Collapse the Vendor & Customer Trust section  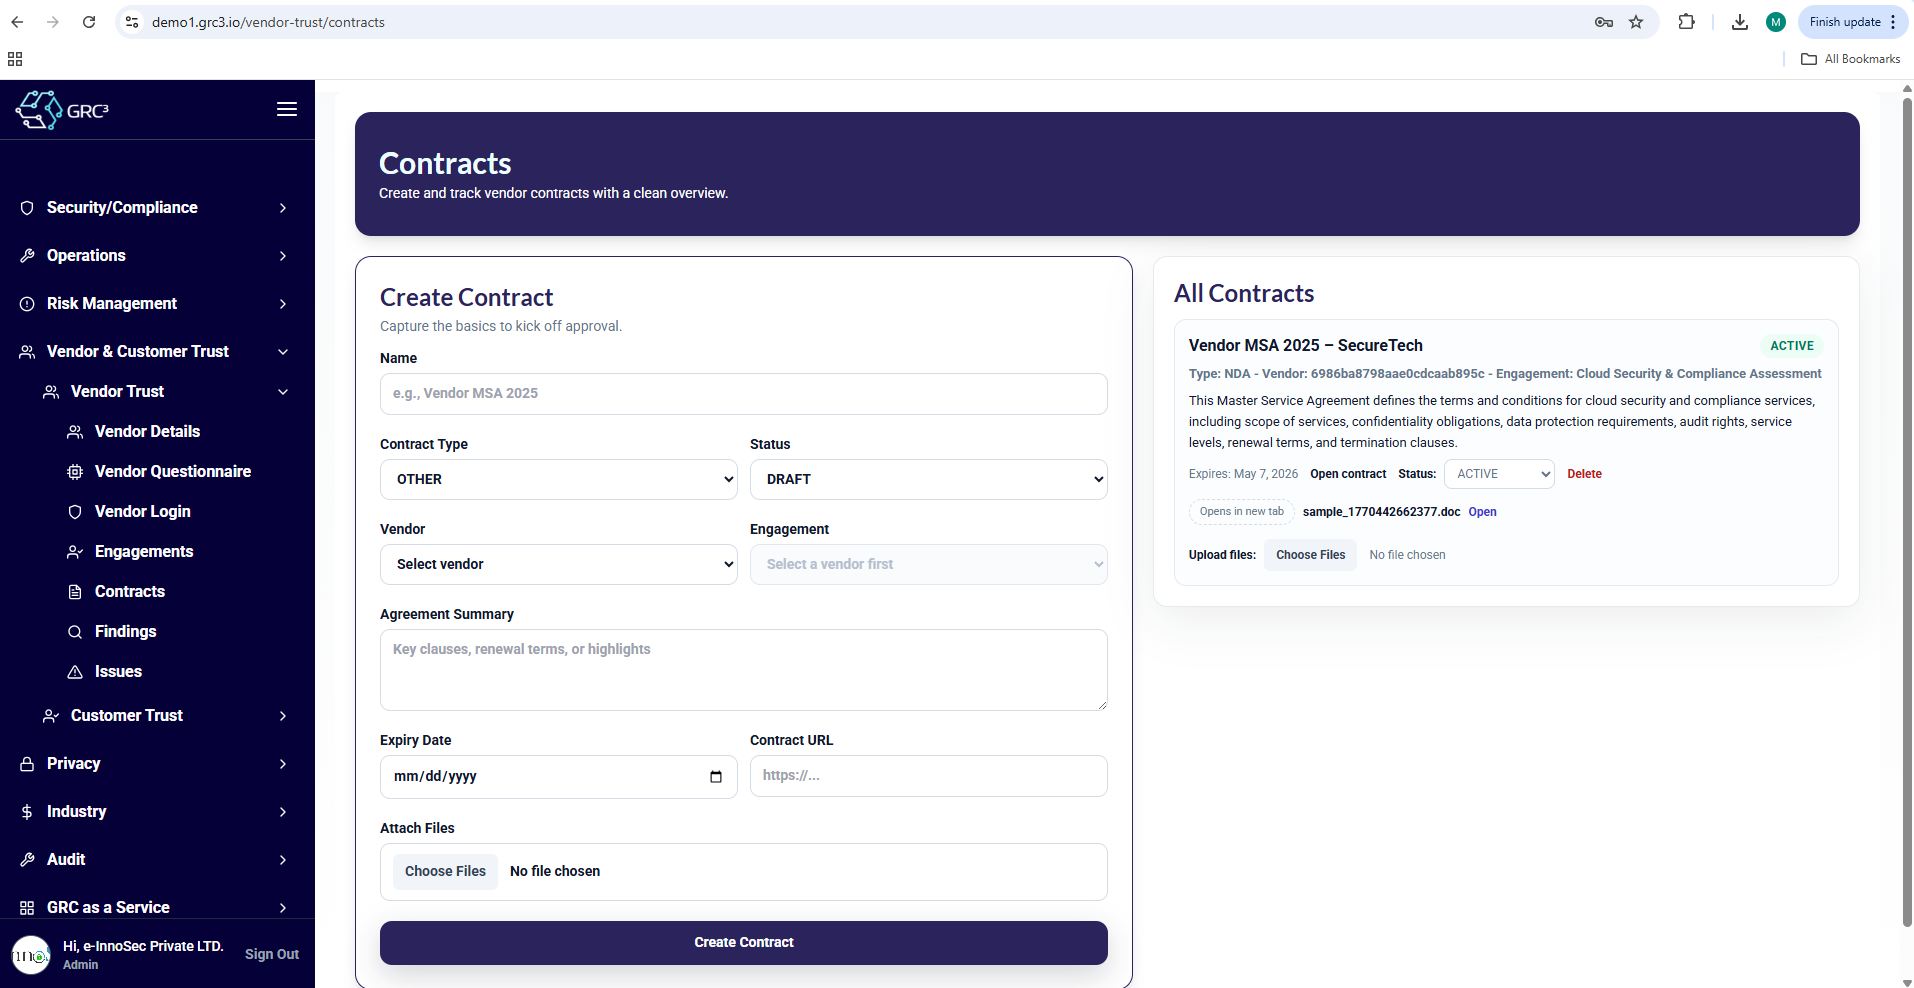283,352
